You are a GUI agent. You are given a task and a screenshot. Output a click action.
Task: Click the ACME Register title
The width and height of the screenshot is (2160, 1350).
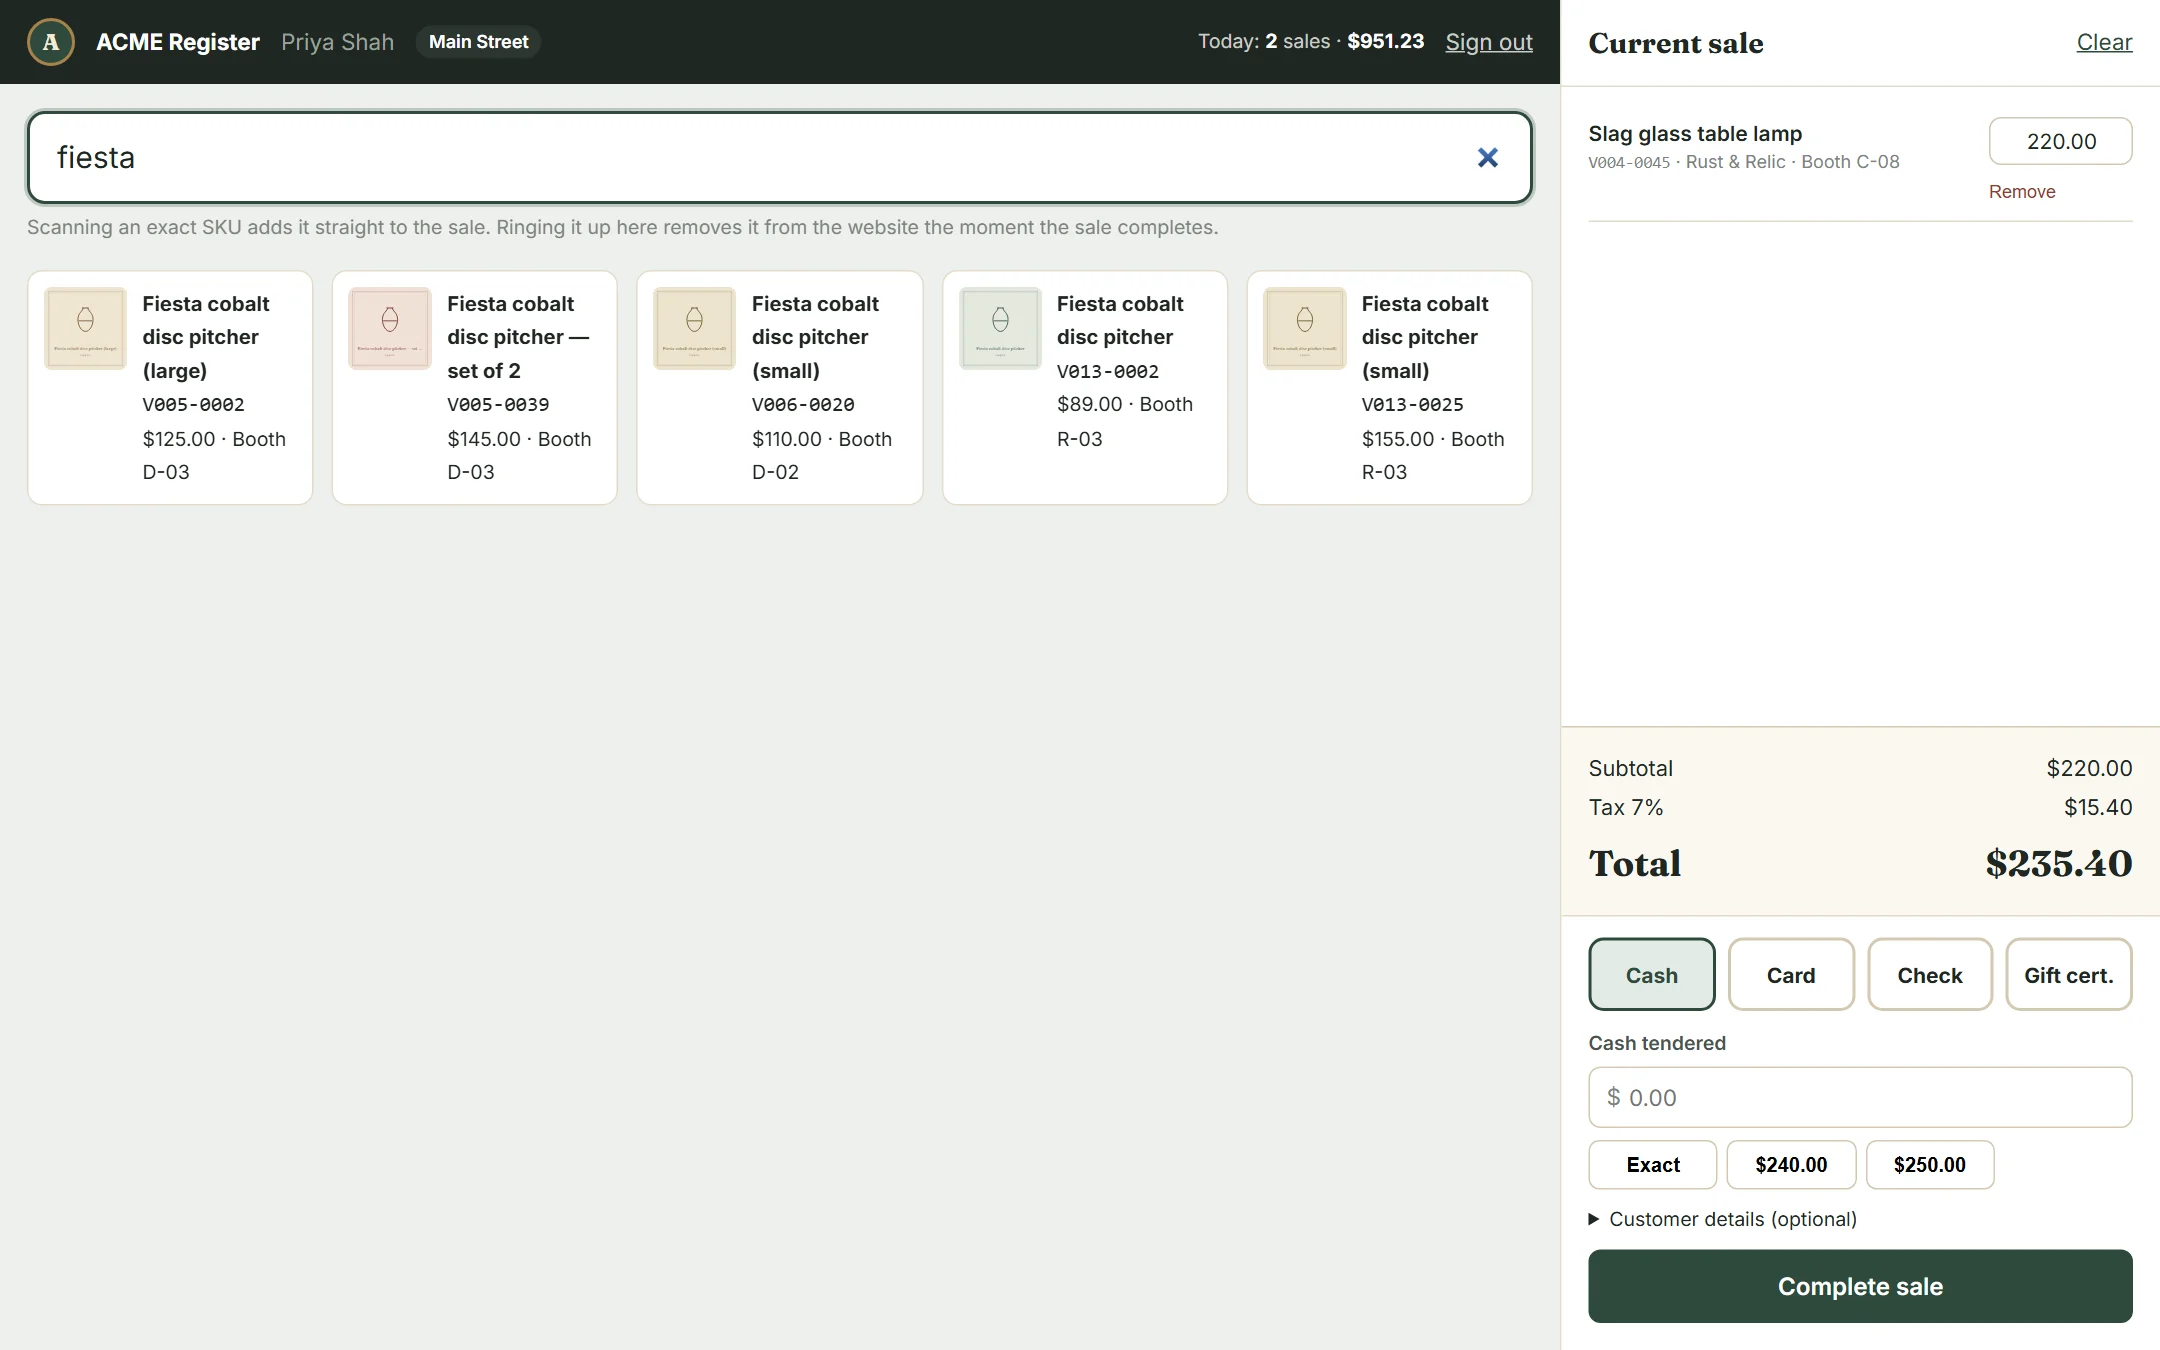coord(178,42)
